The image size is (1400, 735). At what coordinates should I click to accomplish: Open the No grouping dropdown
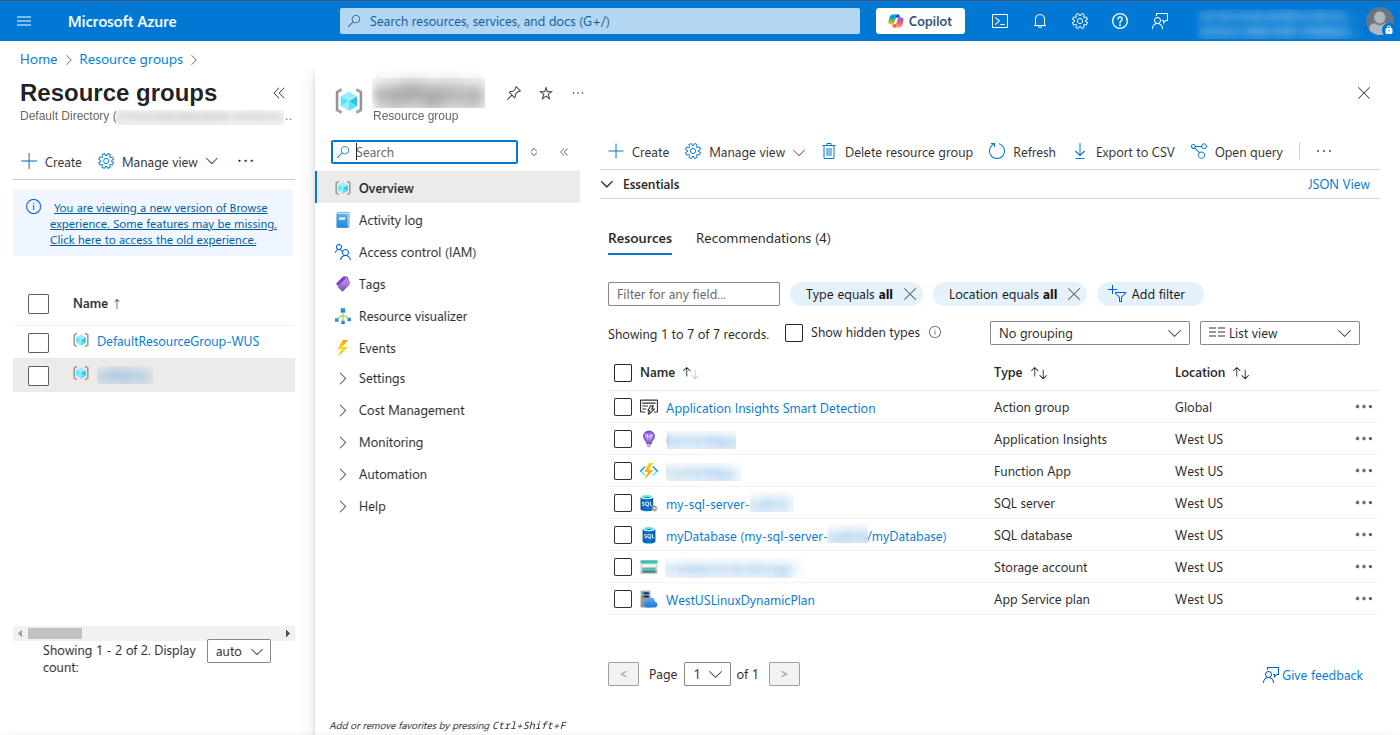click(1089, 332)
